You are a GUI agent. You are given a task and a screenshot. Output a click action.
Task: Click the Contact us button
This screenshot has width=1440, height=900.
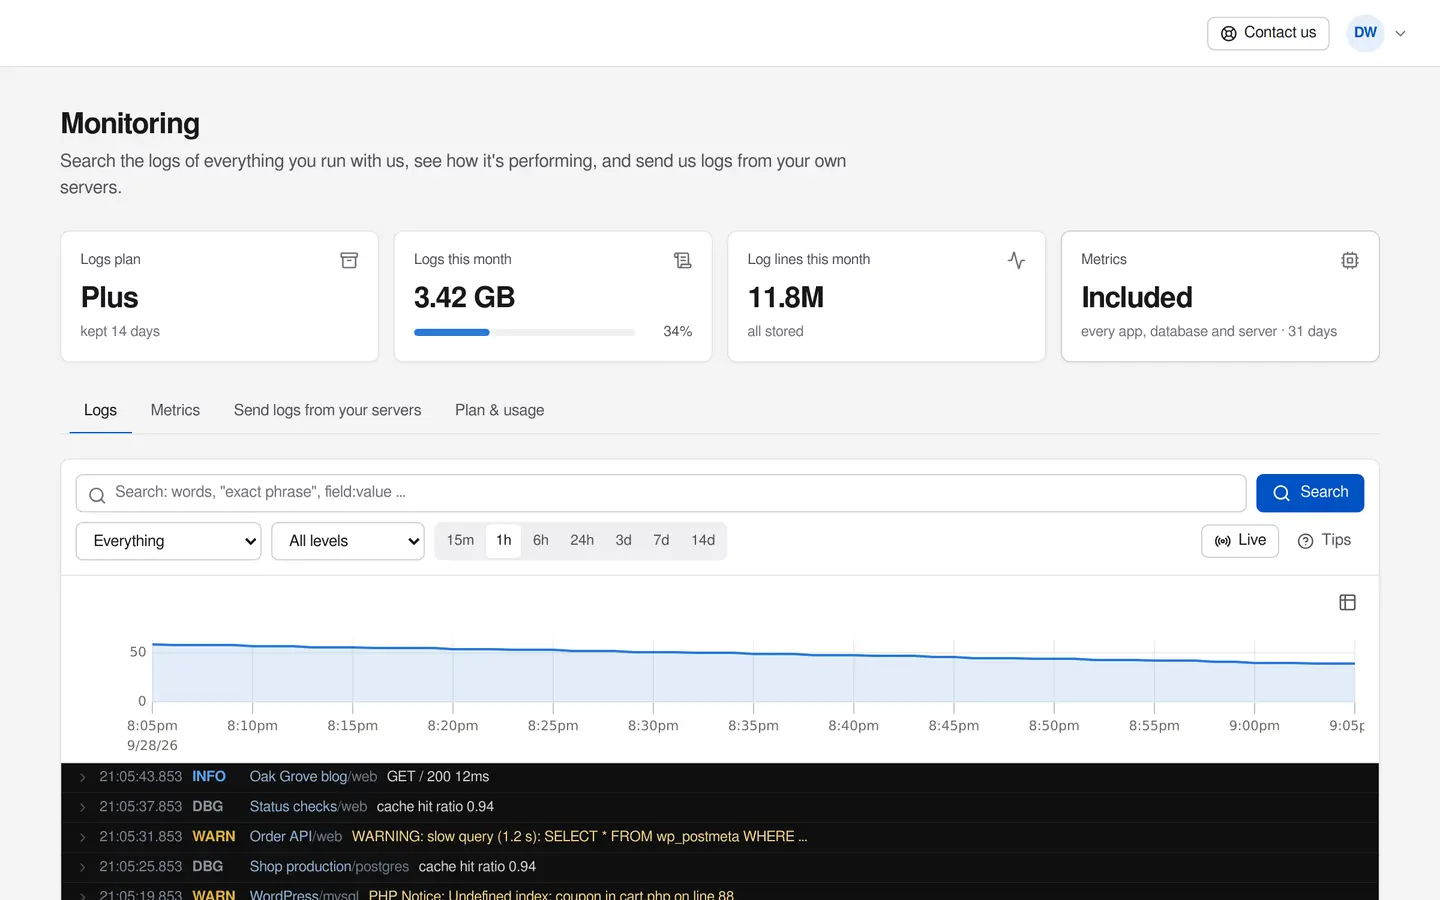point(1268,33)
